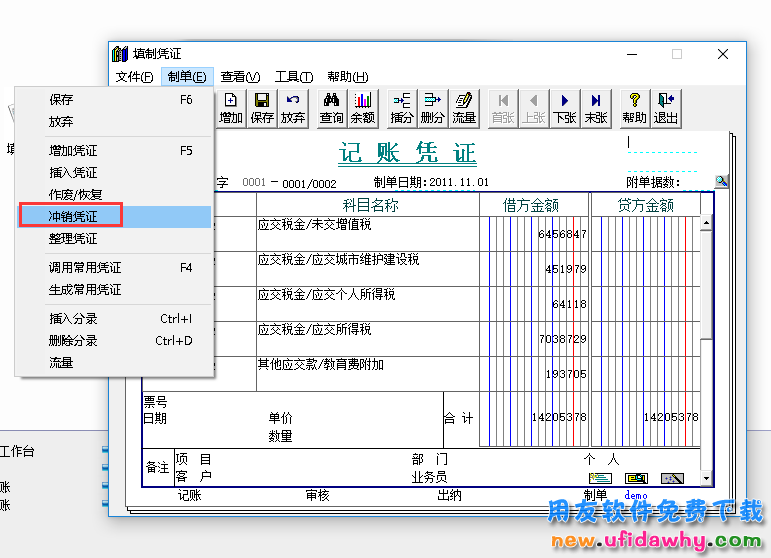
Task: Click the magnifier icon beside 附单据数
Action: (722, 181)
